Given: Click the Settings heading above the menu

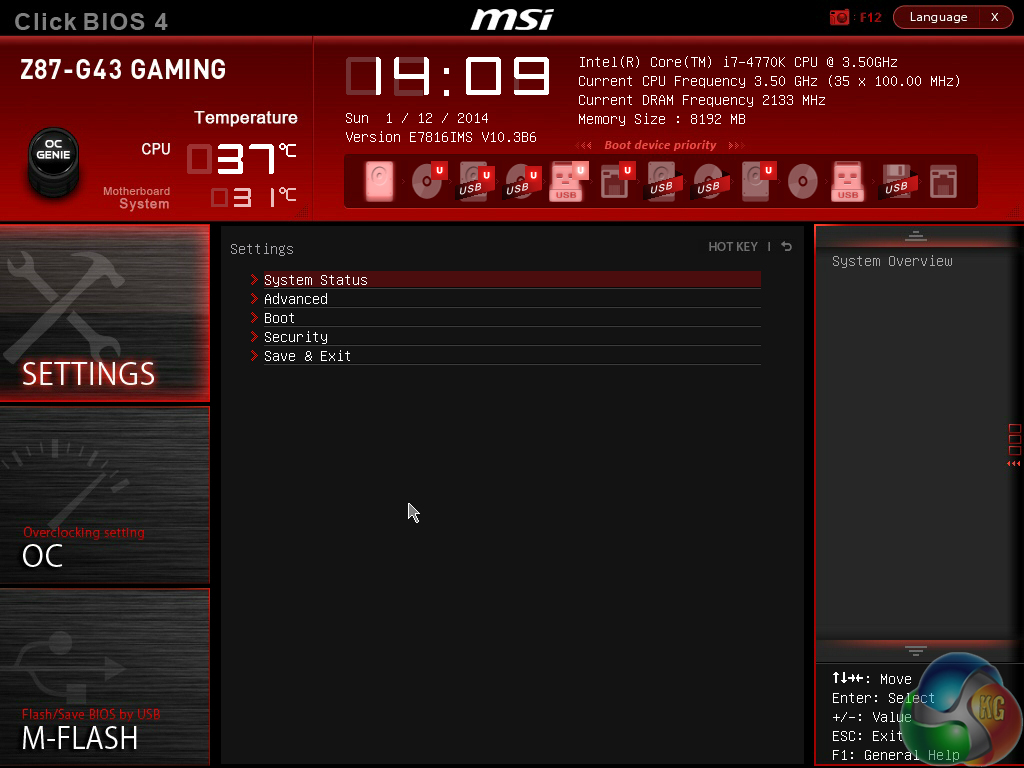Looking at the screenshot, I should tap(262, 249).
